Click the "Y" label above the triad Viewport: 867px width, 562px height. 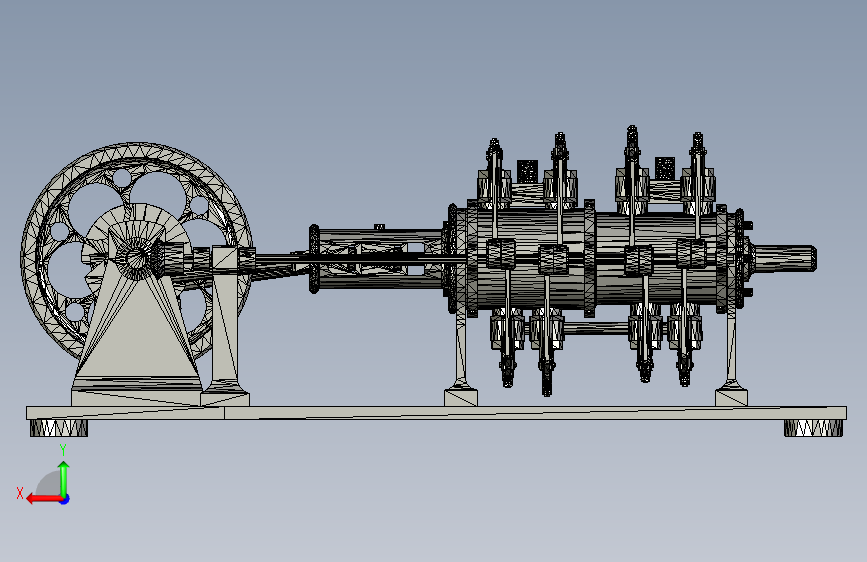pyautogui.click(x=63, y=450)
